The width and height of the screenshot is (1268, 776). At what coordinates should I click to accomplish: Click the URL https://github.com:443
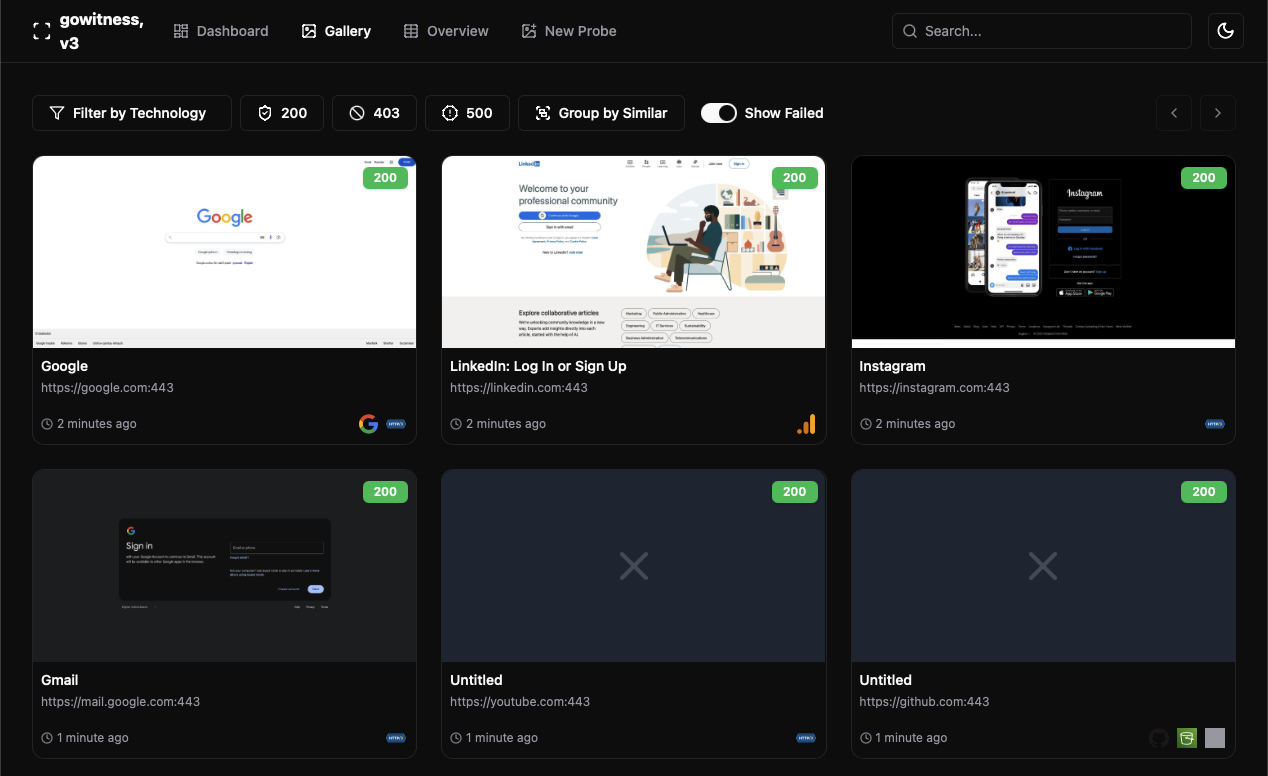click(x=925, y=702)
